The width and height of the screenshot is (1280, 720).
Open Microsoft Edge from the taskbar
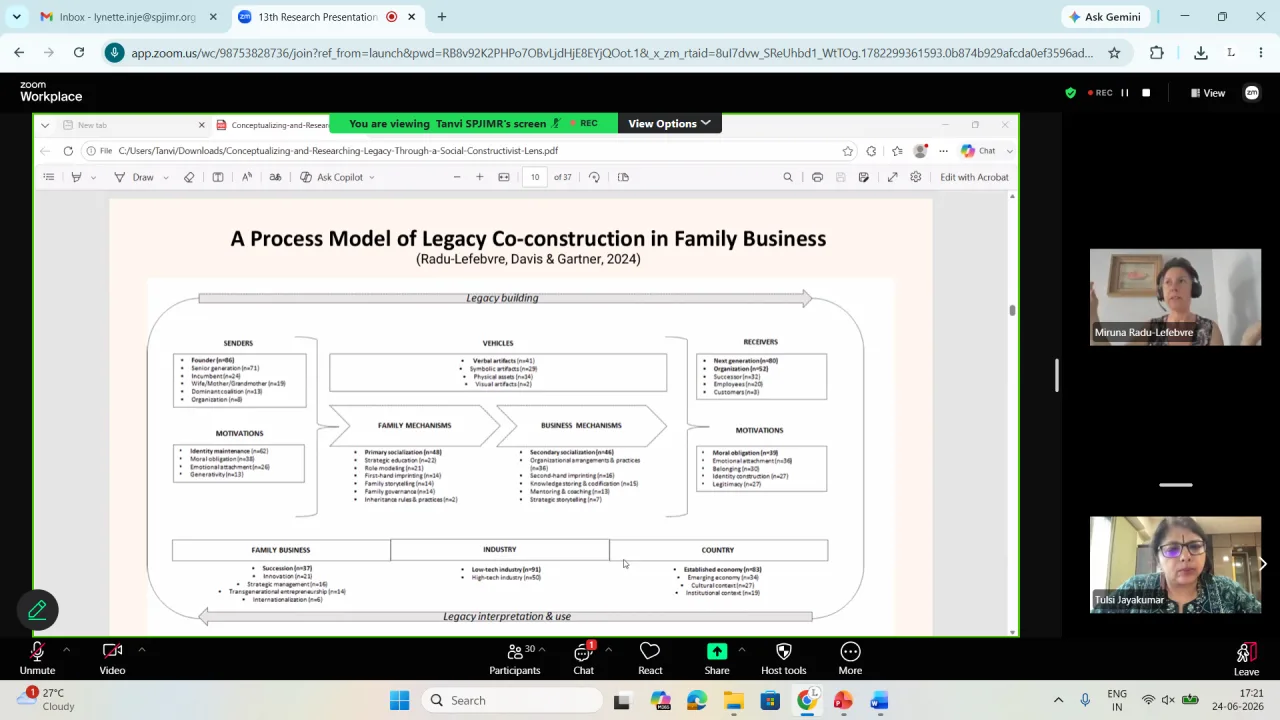point(697,700)
